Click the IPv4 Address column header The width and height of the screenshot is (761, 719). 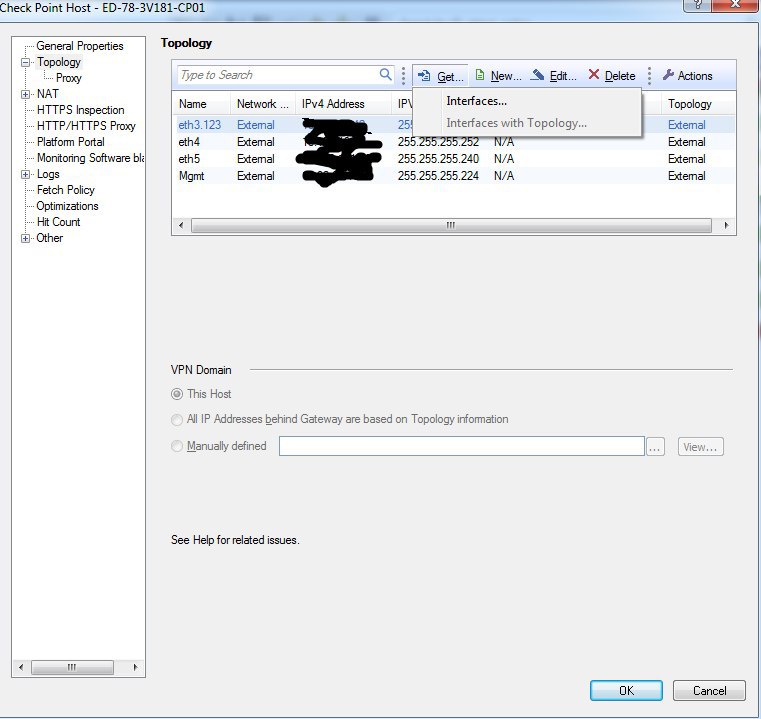pos(343,104)
